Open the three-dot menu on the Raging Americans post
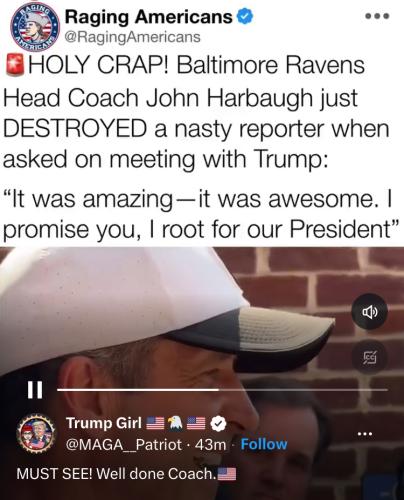Viewport: 404px width, 500px height. click(377, 16)
